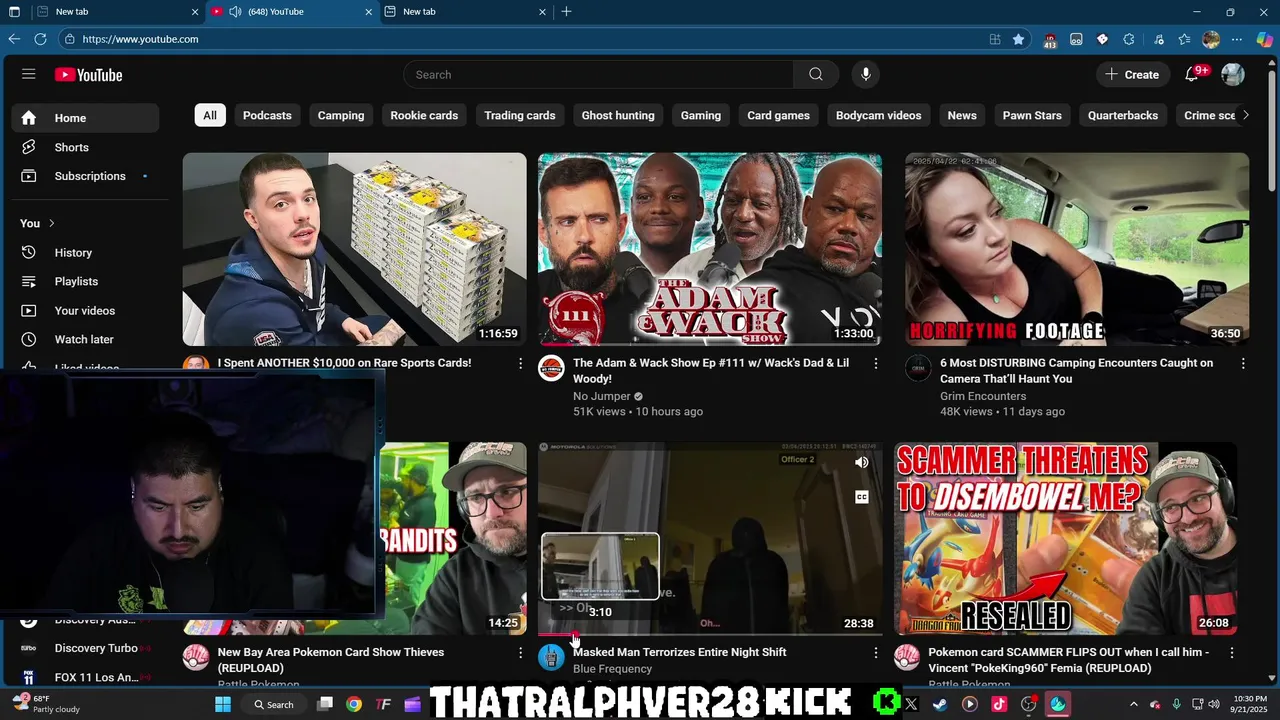The height and width of the screenshot is (720, 1280).
Task: Open options for the Masked Man Terrorizes video
Action: [876, 653]
